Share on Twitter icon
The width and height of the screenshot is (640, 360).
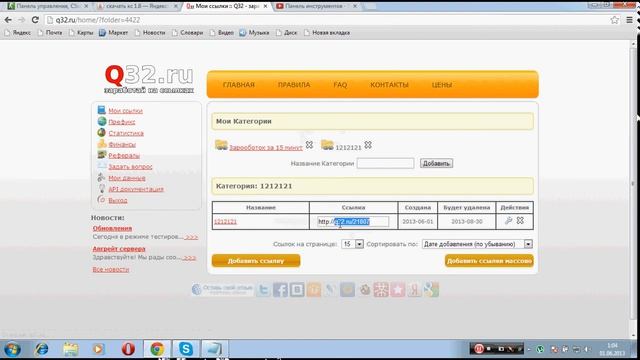[264, 290]
